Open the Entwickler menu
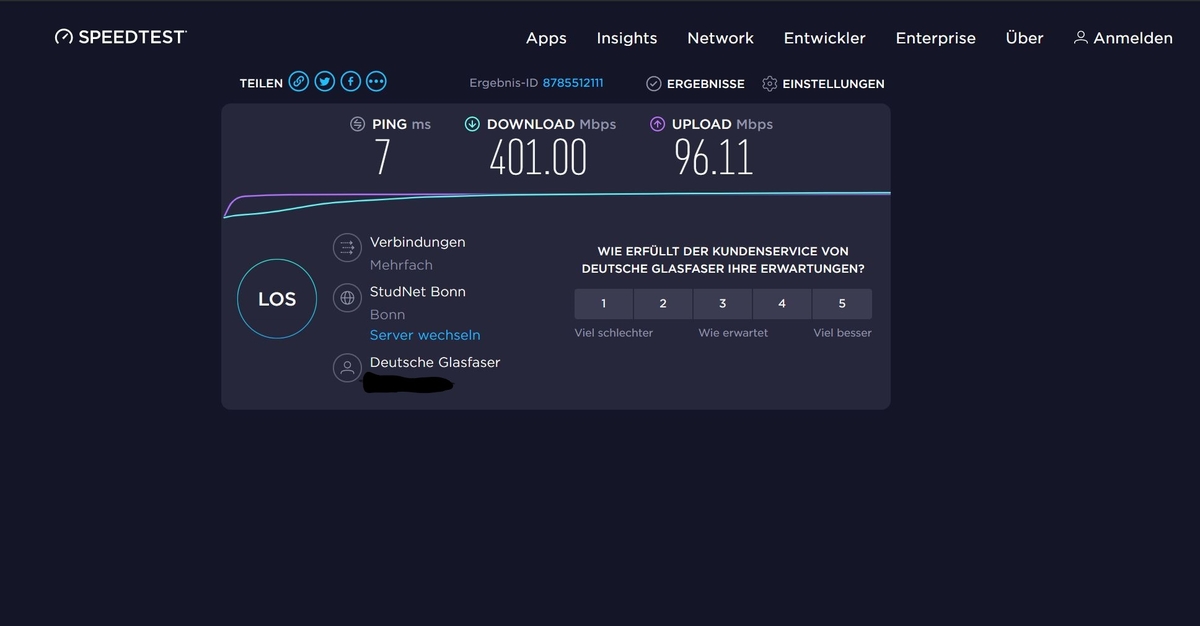The width and height of the screenshot is (1200, 626). (x=825, y=38)
